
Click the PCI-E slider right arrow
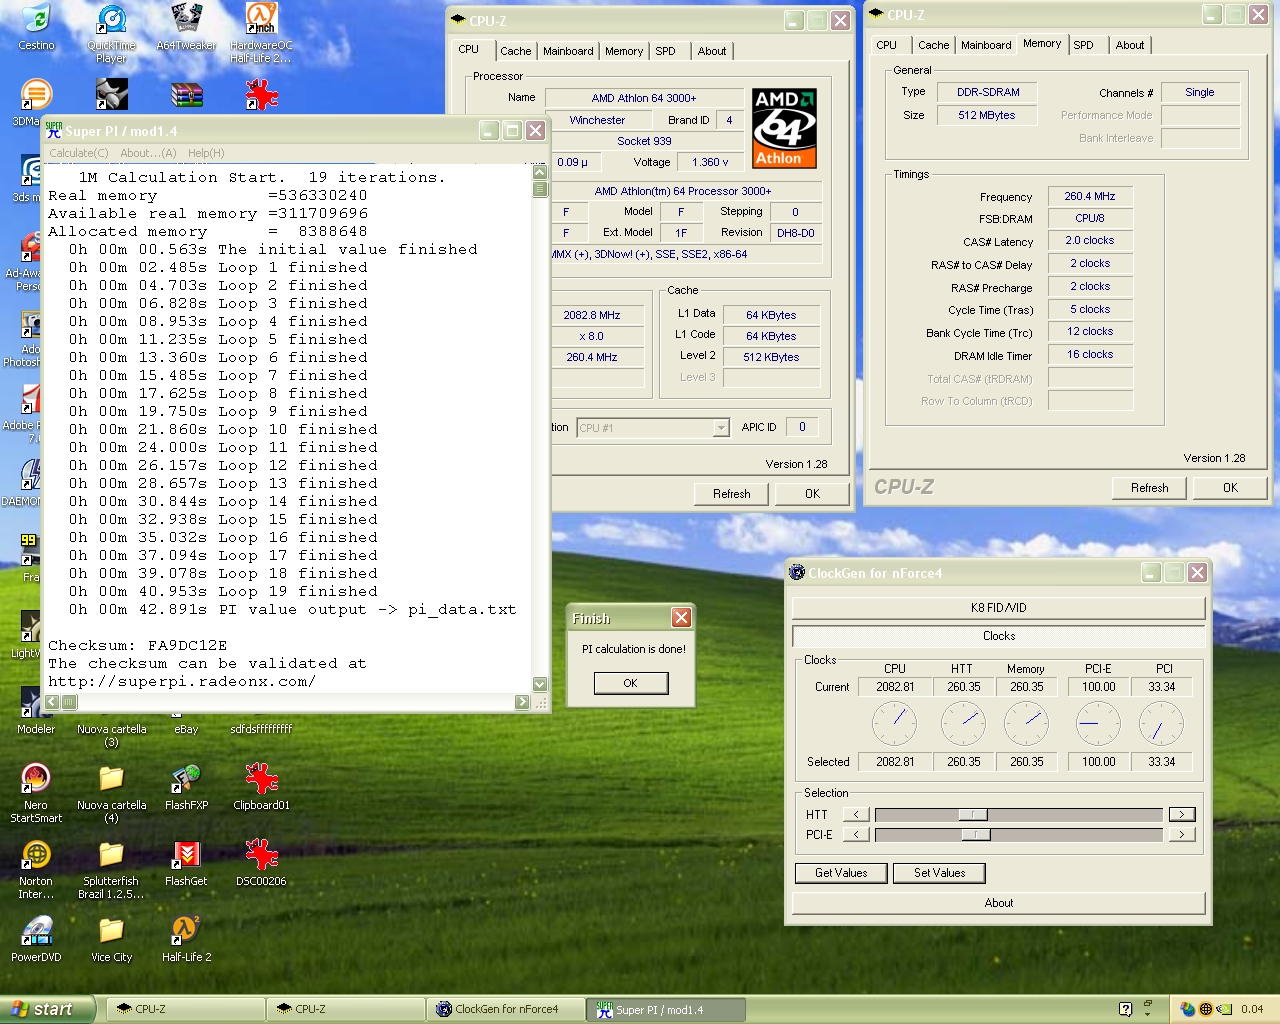[1182, 835]
